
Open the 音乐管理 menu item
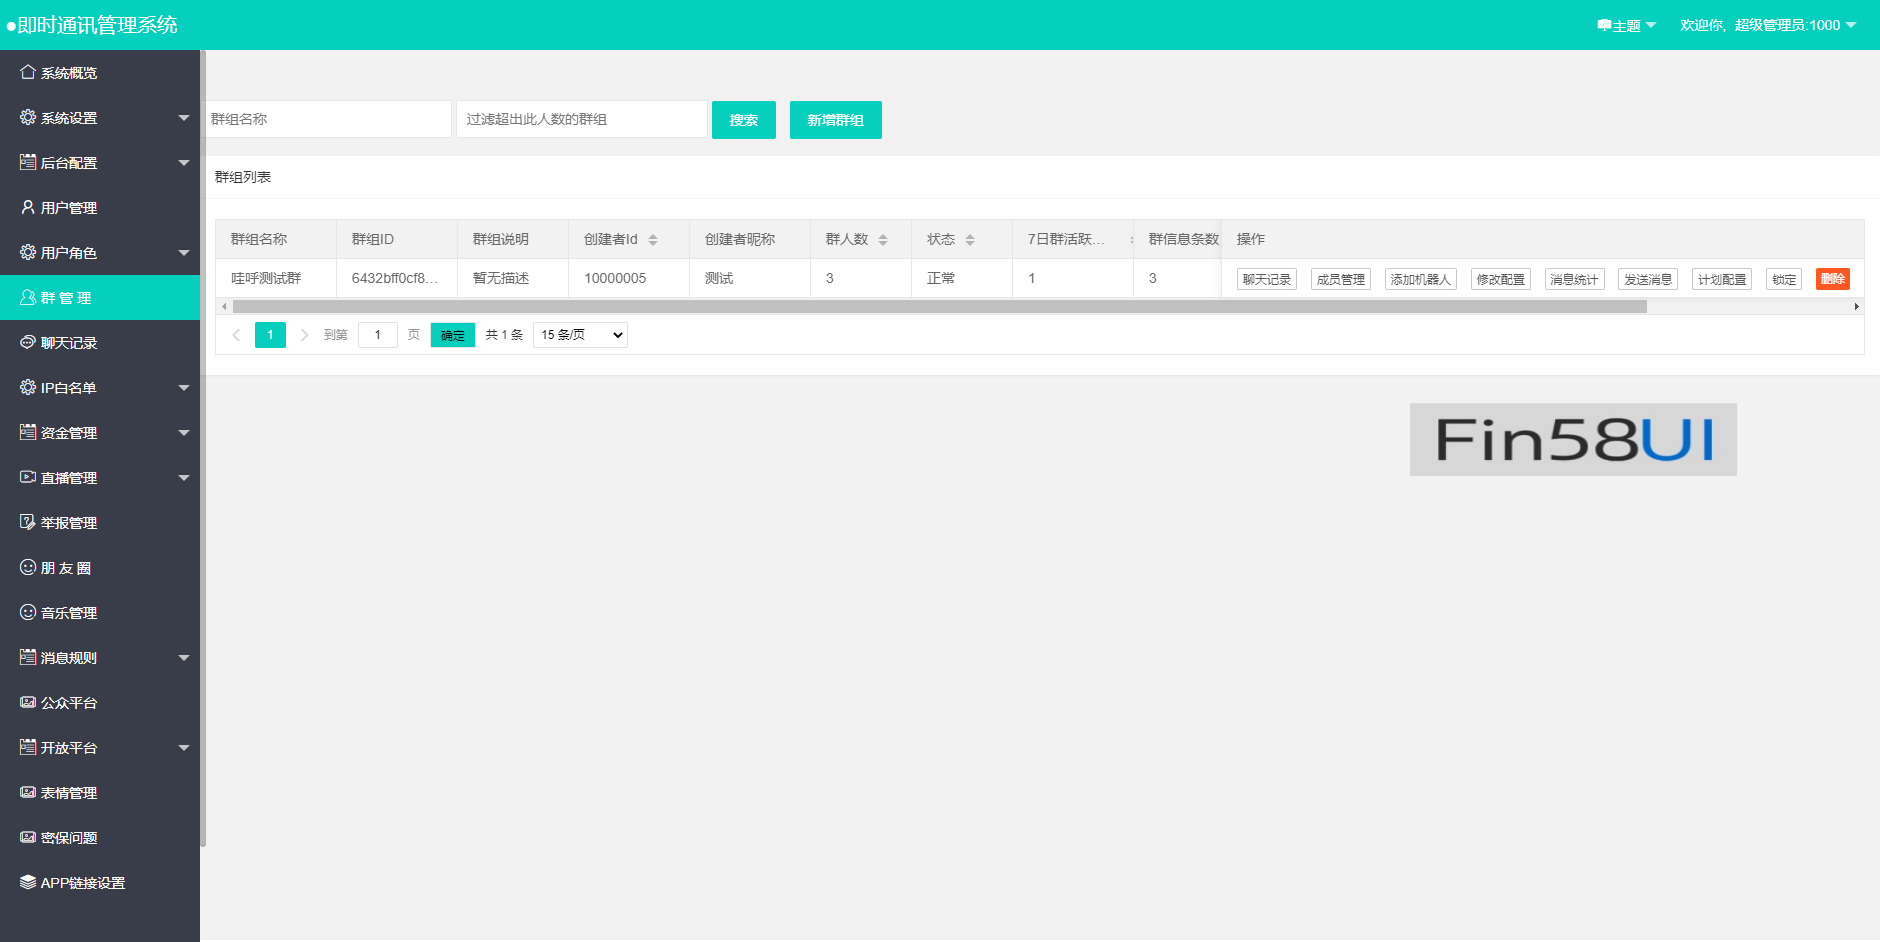pos(69,613)
